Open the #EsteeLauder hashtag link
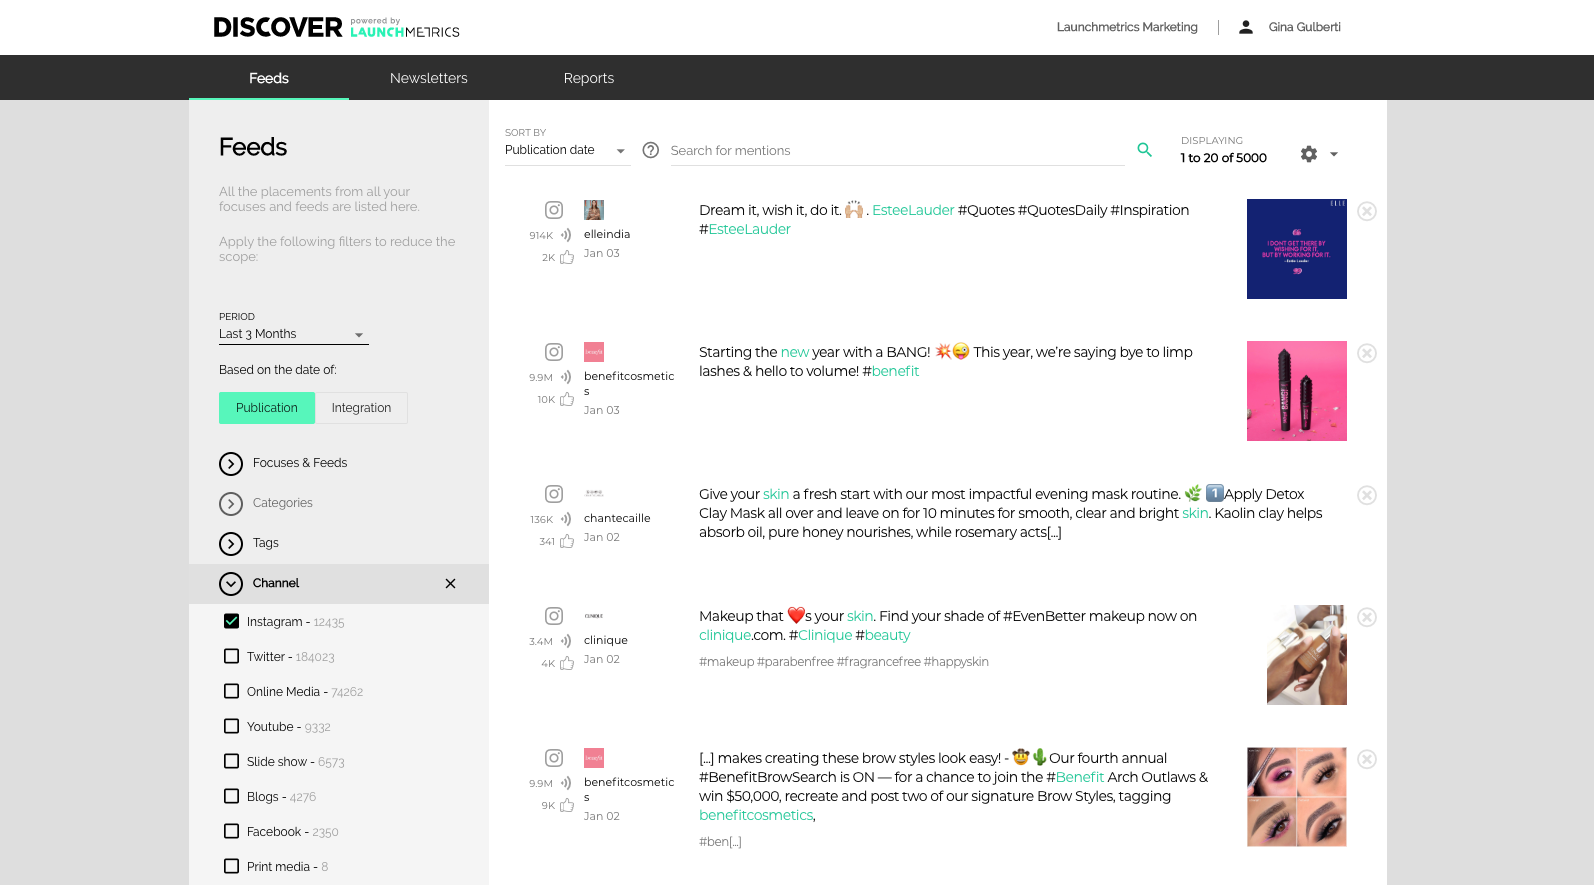Viewport: 1594px width, 885px height. [x=745, y=229]
